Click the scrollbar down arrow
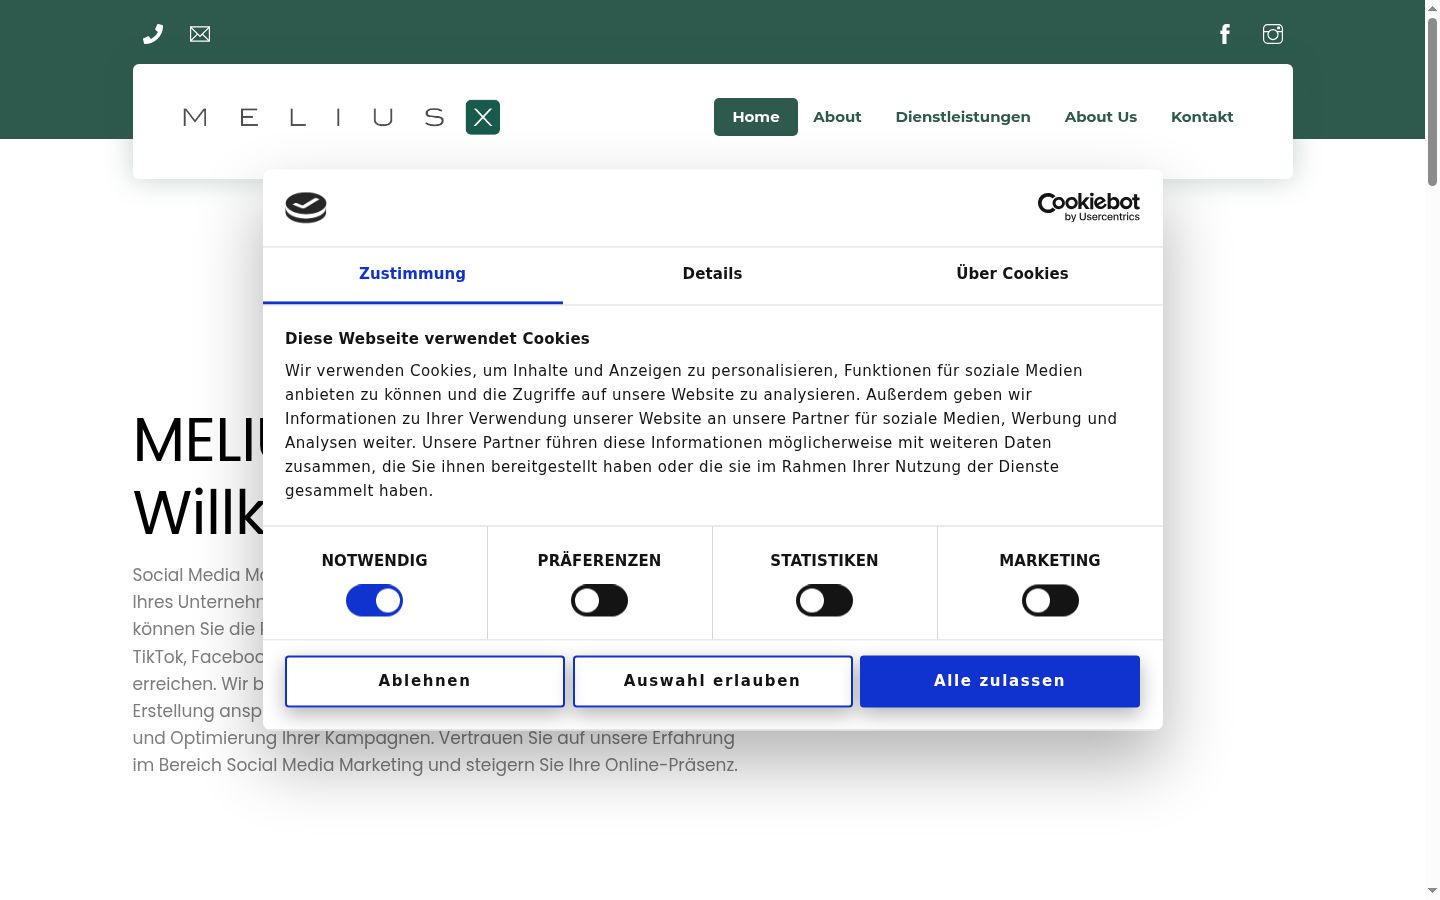This screenshot has height=900, width=1440. pos(1432,890)
